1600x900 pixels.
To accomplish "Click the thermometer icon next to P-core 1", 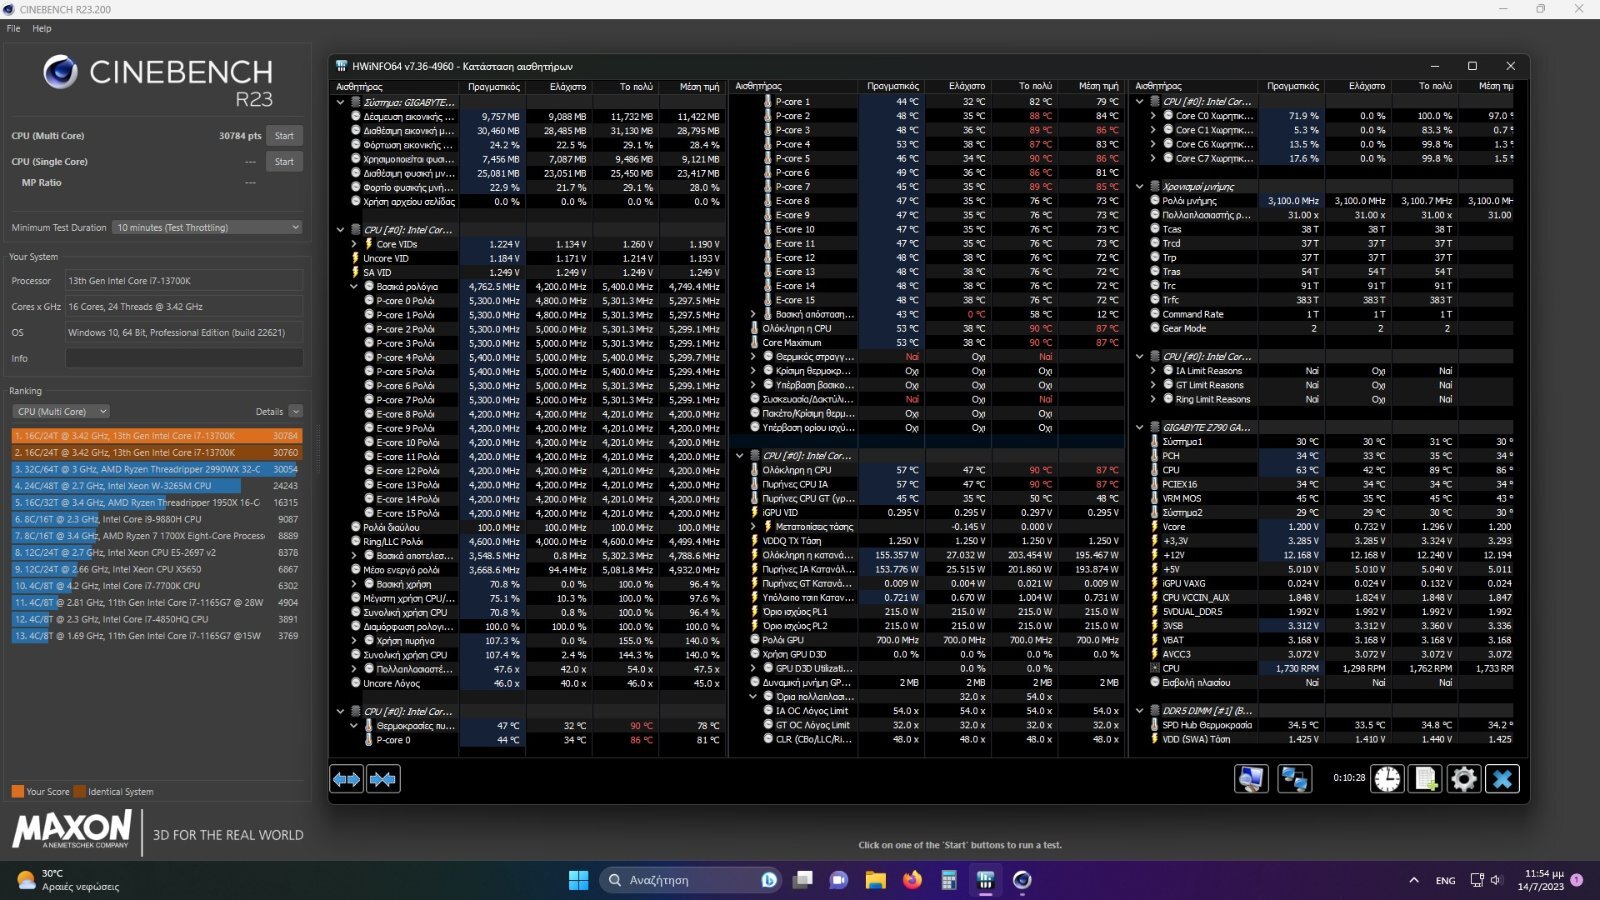I will 768,101.
